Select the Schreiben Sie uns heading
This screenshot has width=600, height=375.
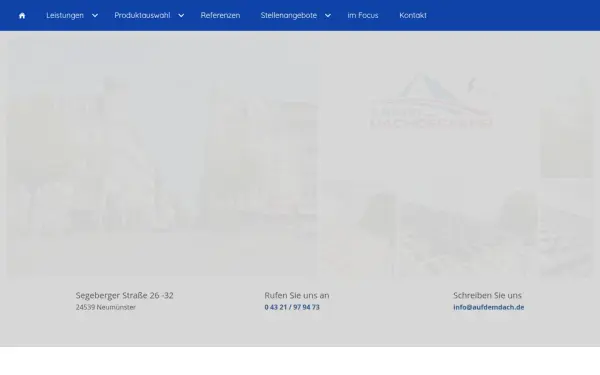[487, 295]
